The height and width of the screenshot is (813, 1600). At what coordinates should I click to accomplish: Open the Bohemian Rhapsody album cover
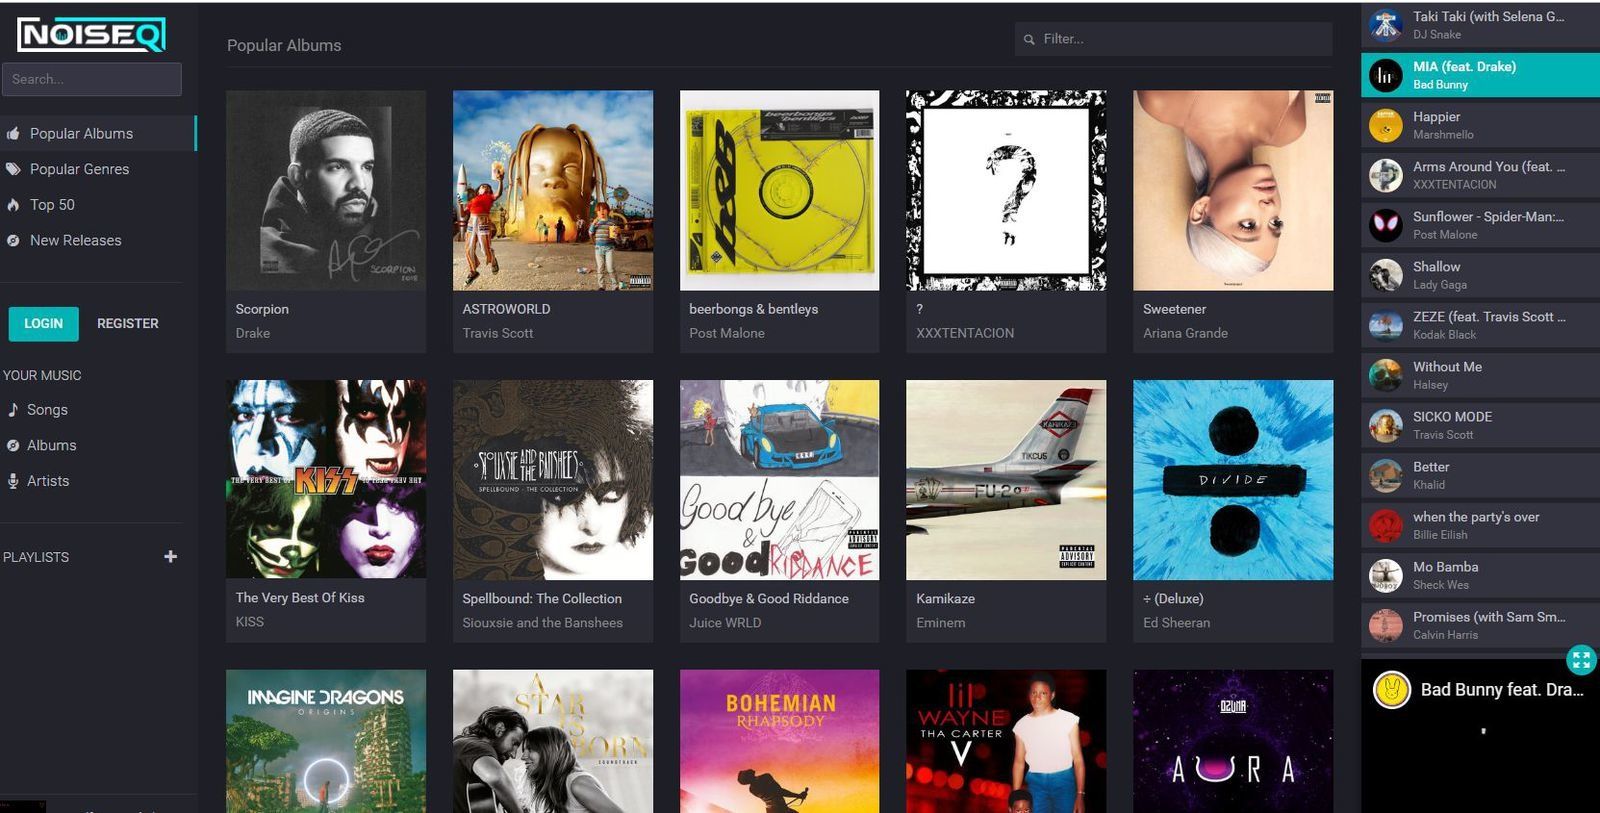(779, 741)
